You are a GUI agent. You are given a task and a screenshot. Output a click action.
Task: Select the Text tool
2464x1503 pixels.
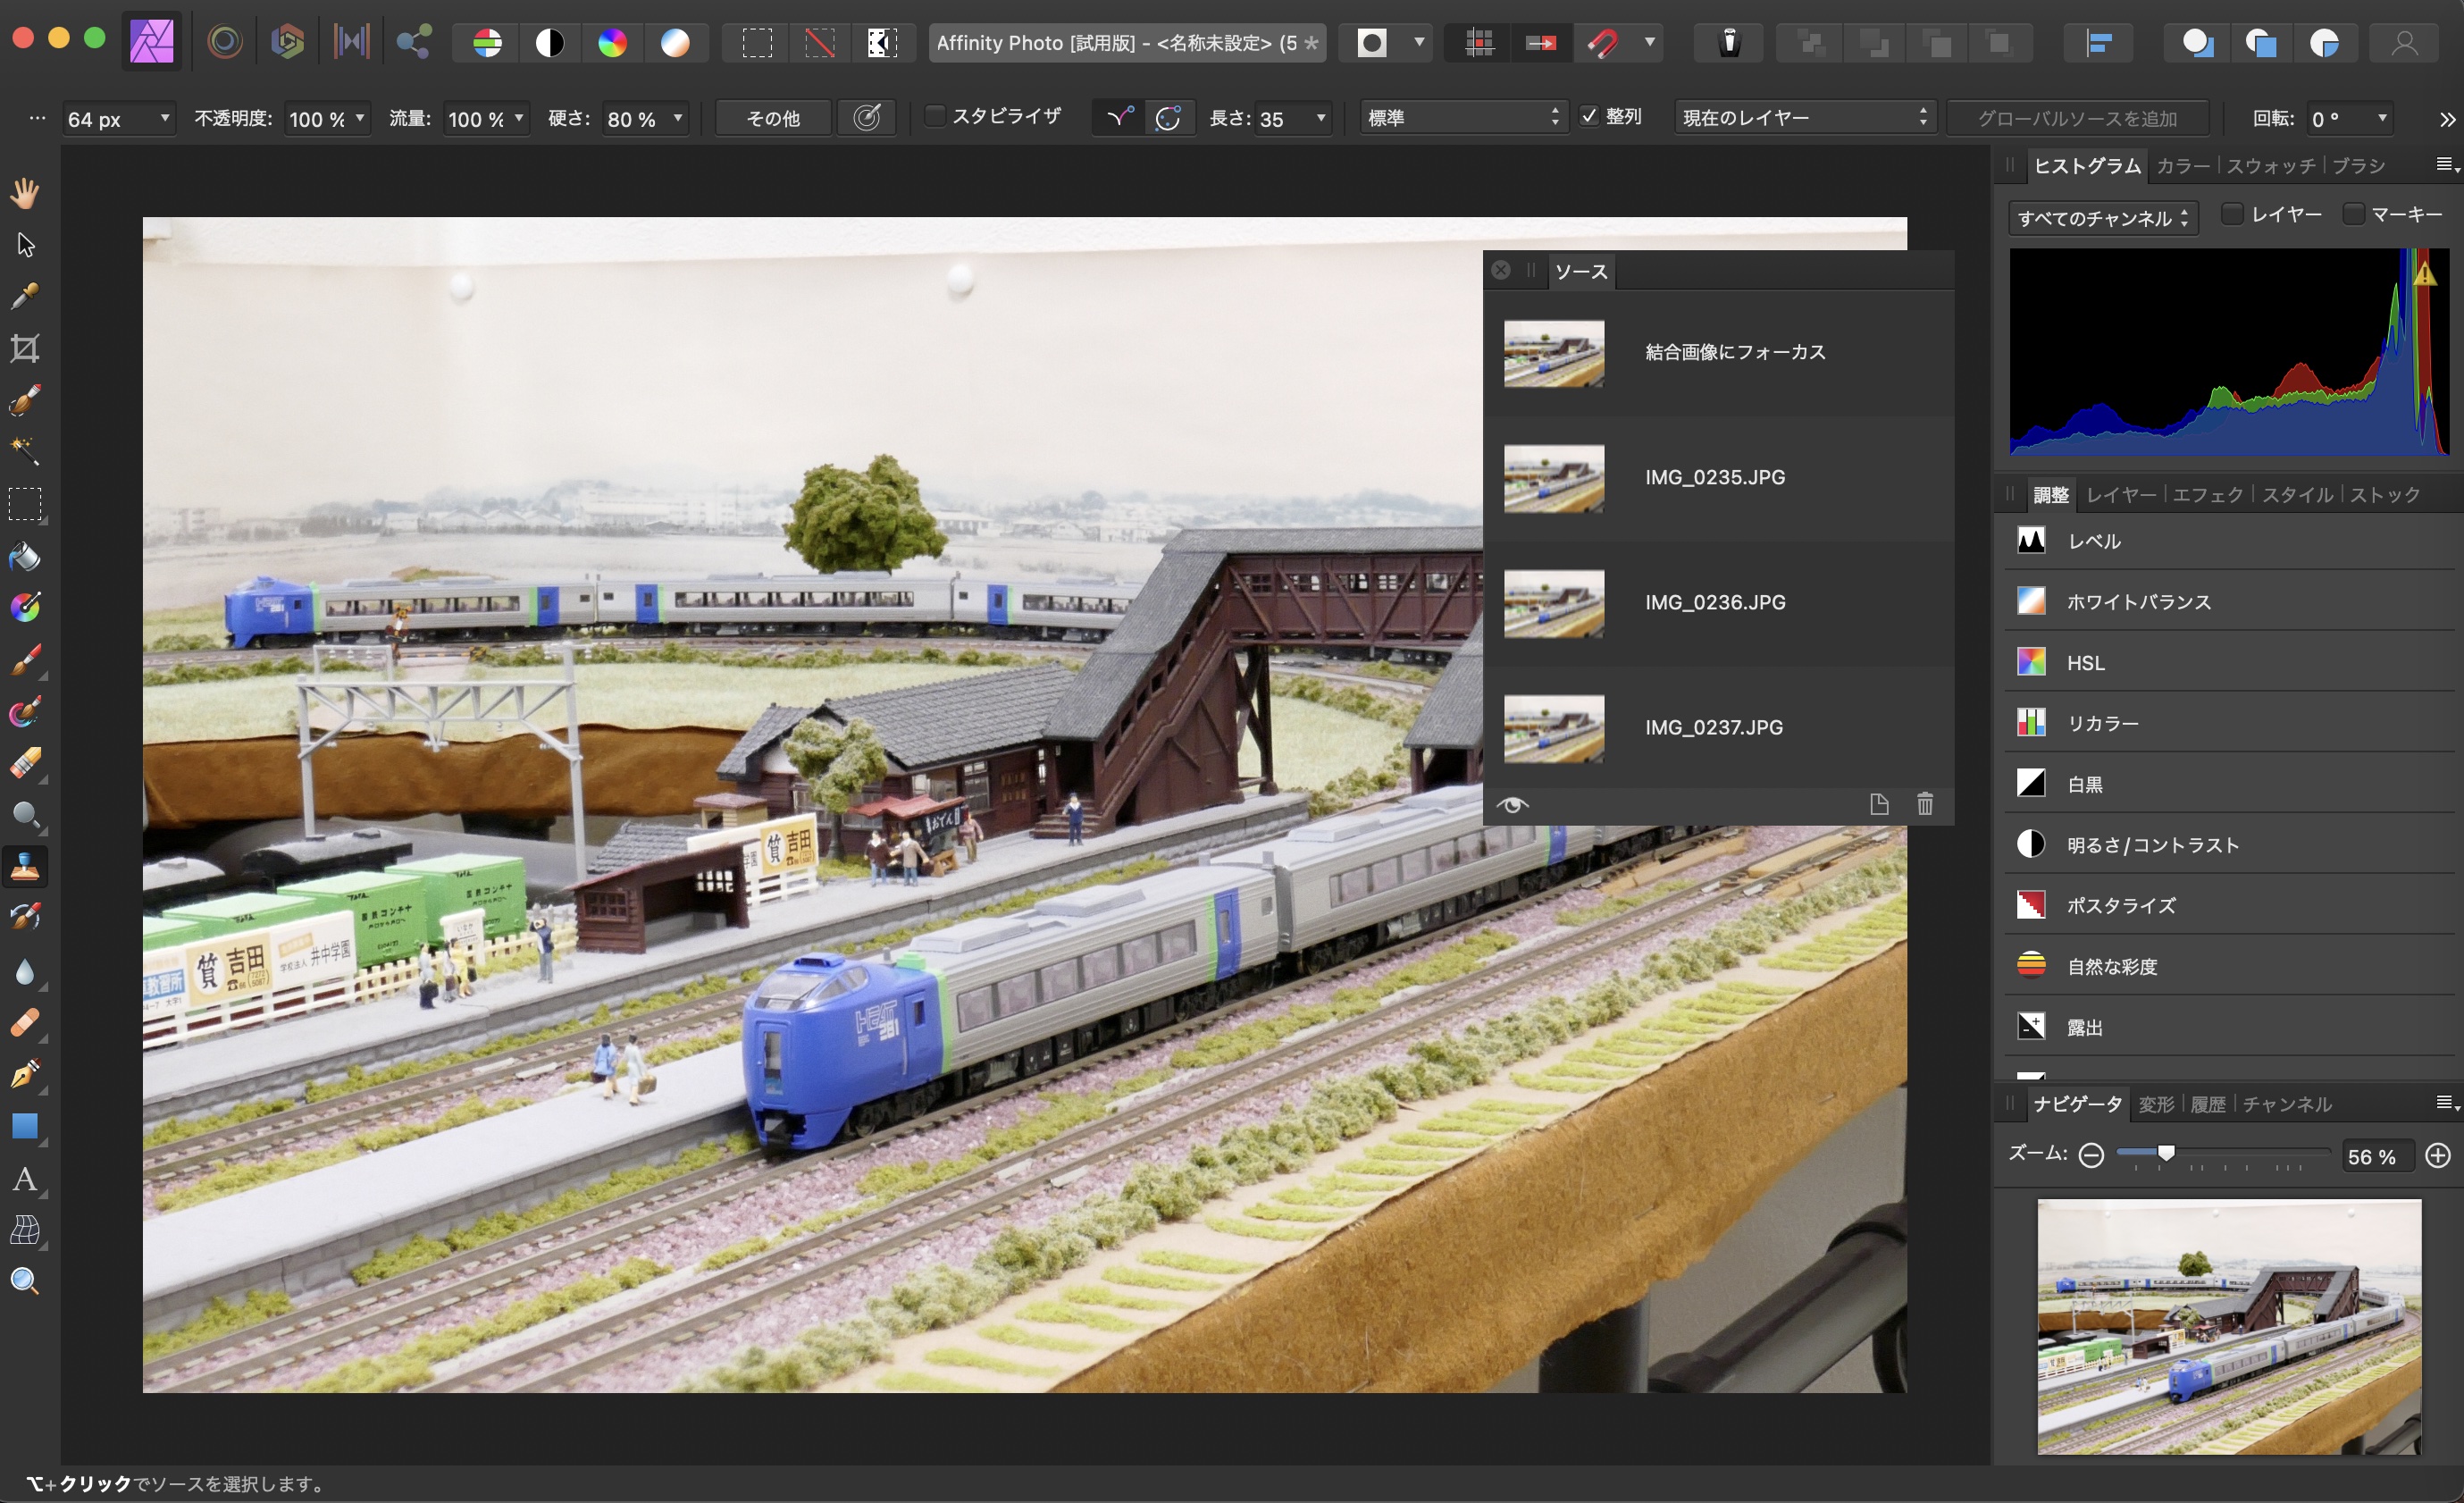click(x=25, y=1180)
